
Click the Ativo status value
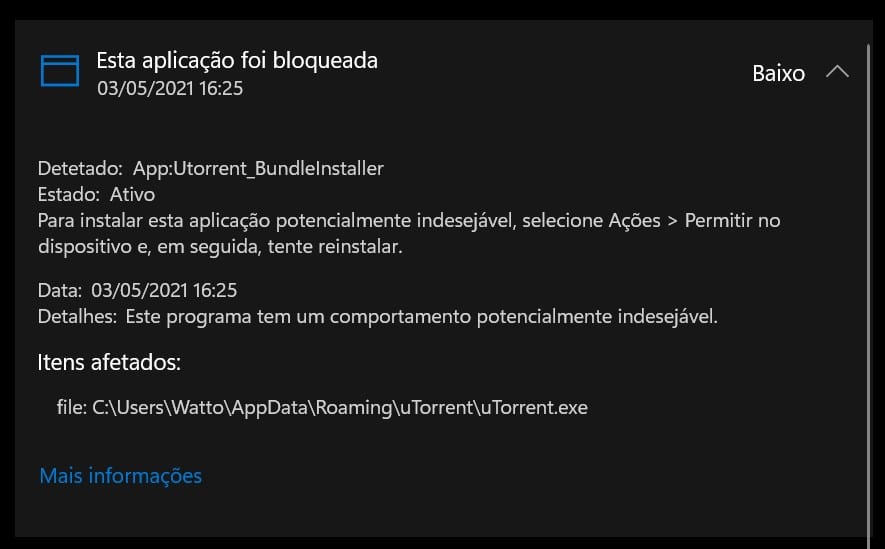point(132,194)
